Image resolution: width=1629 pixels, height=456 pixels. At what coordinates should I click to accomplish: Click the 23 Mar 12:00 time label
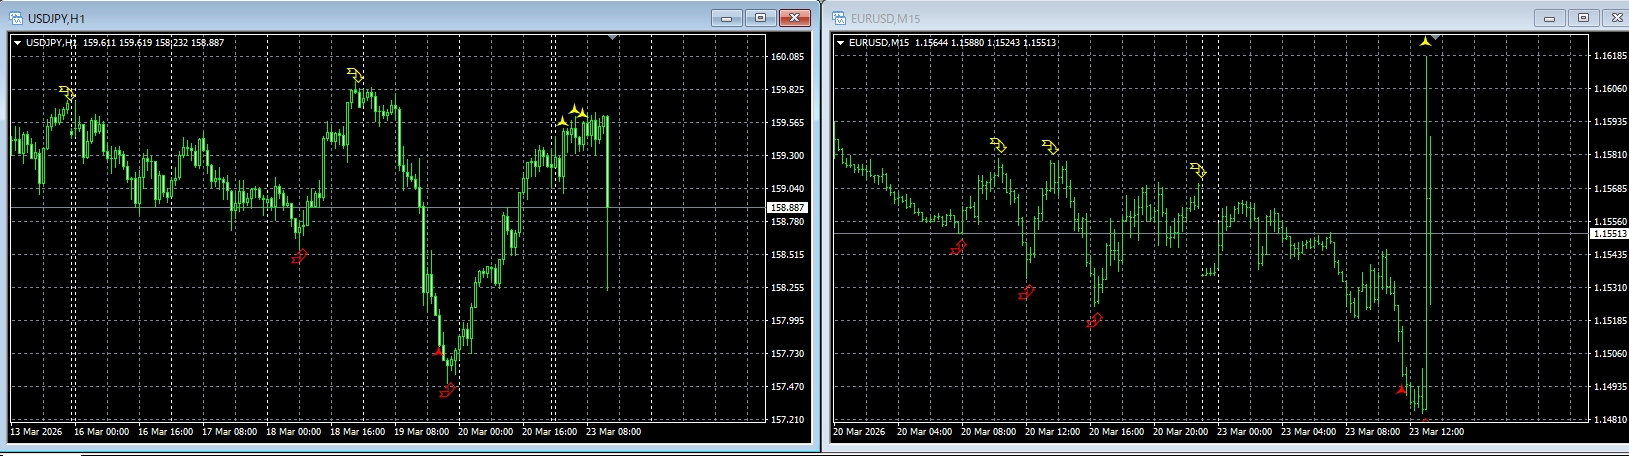tap(1434, 432)
